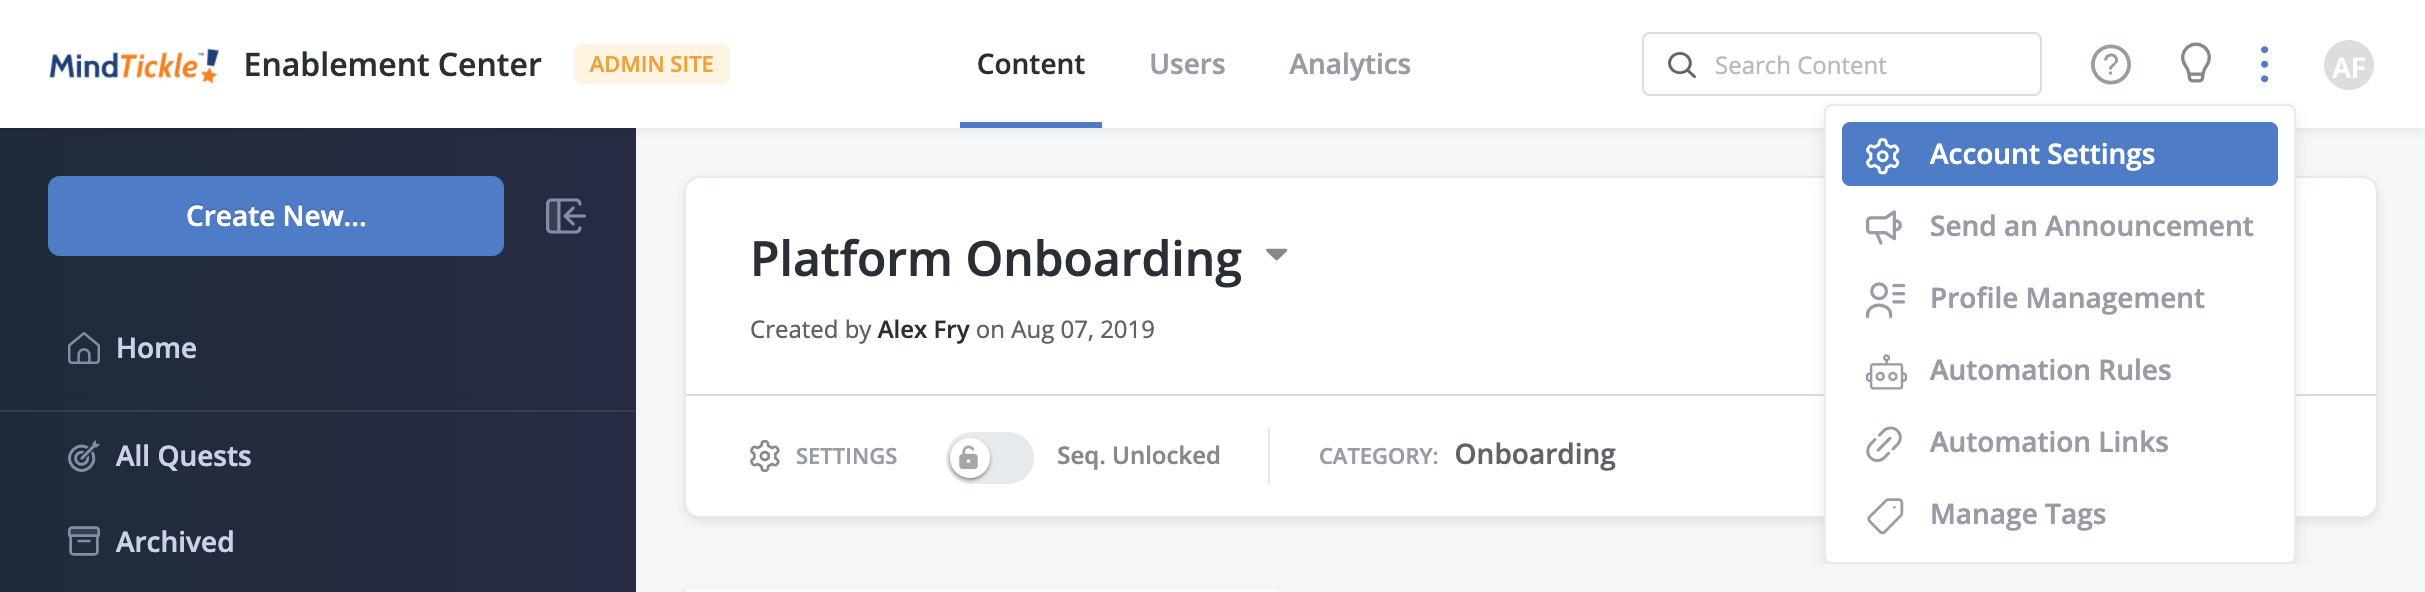Toggle the Seq. Unlocked lock switch
The image size is (2425, 592).
(x=990, y=457)
